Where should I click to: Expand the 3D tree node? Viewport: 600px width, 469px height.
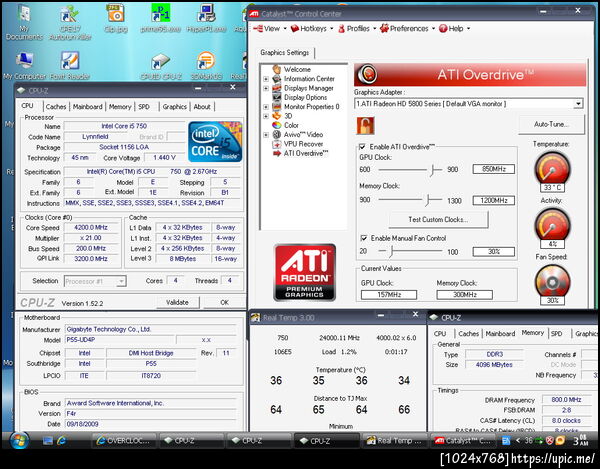pyautogui.click(x=266, y=116)
